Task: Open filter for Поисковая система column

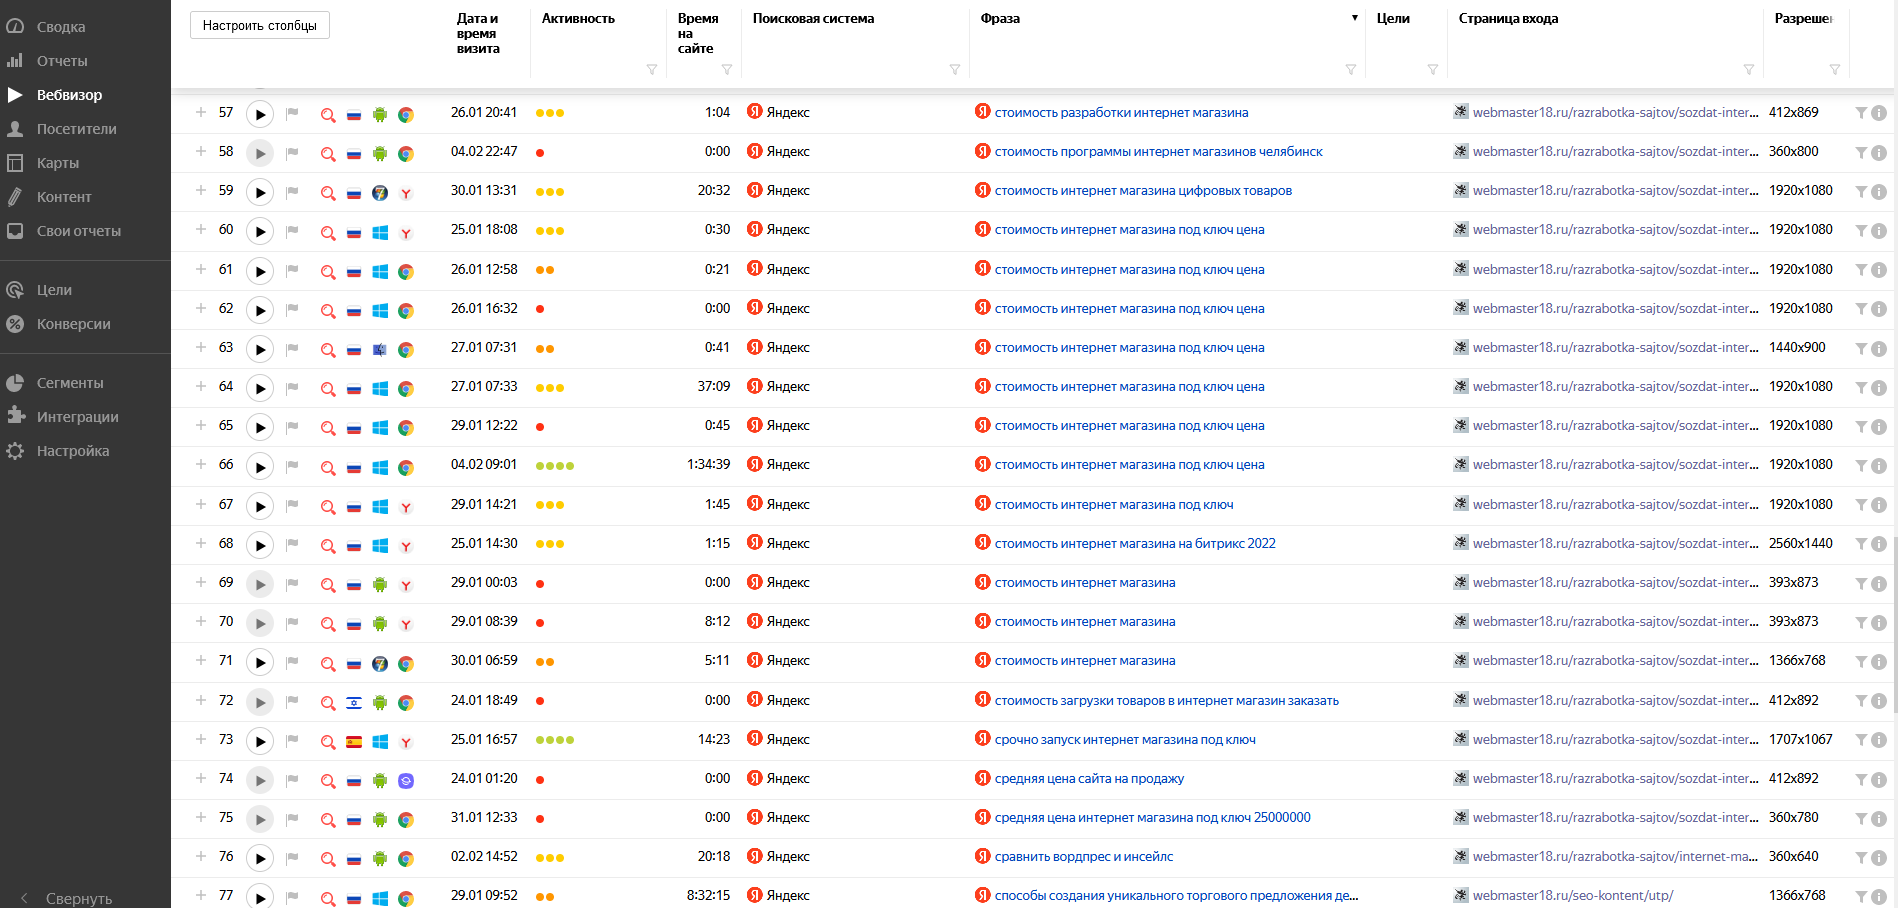Action: coord(955,69)
